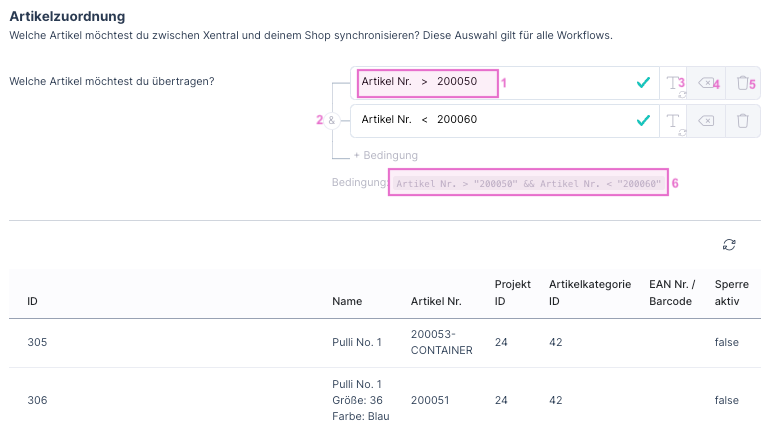Click the Artikel Nr. column header

tap(435, 301)
